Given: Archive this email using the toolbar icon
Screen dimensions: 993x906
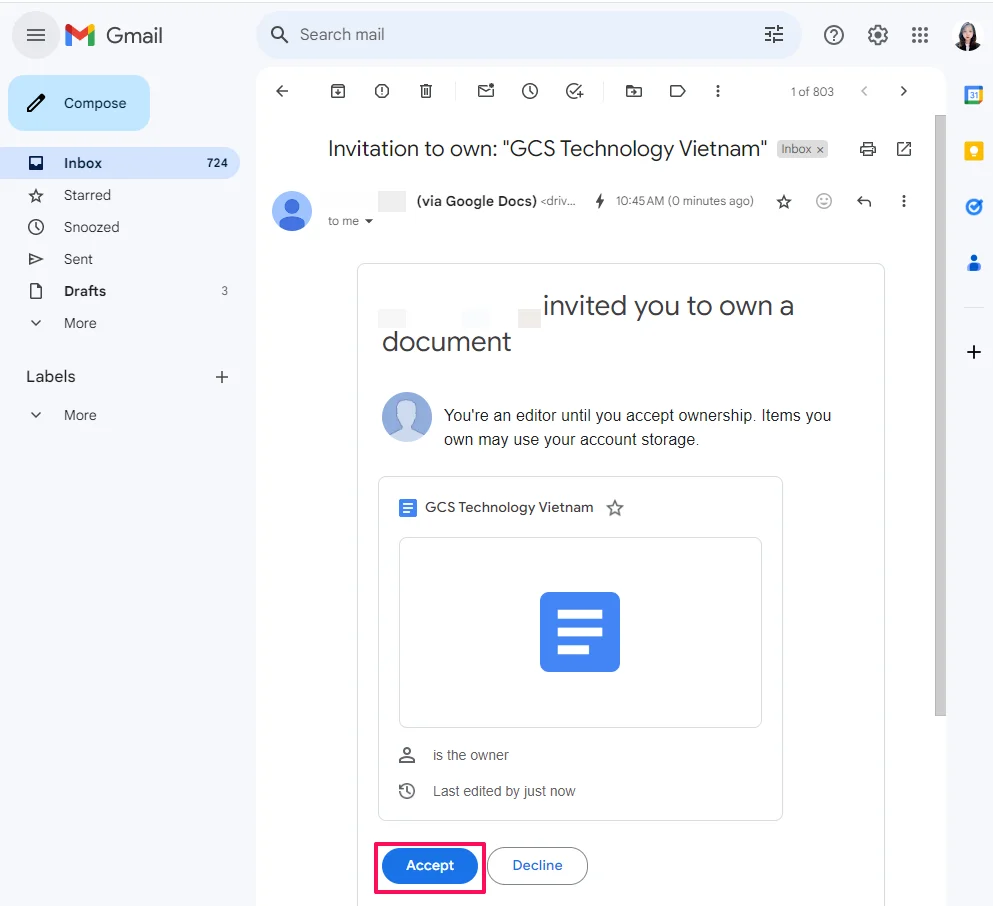Looking at the screenshot, I should point(338,91).
